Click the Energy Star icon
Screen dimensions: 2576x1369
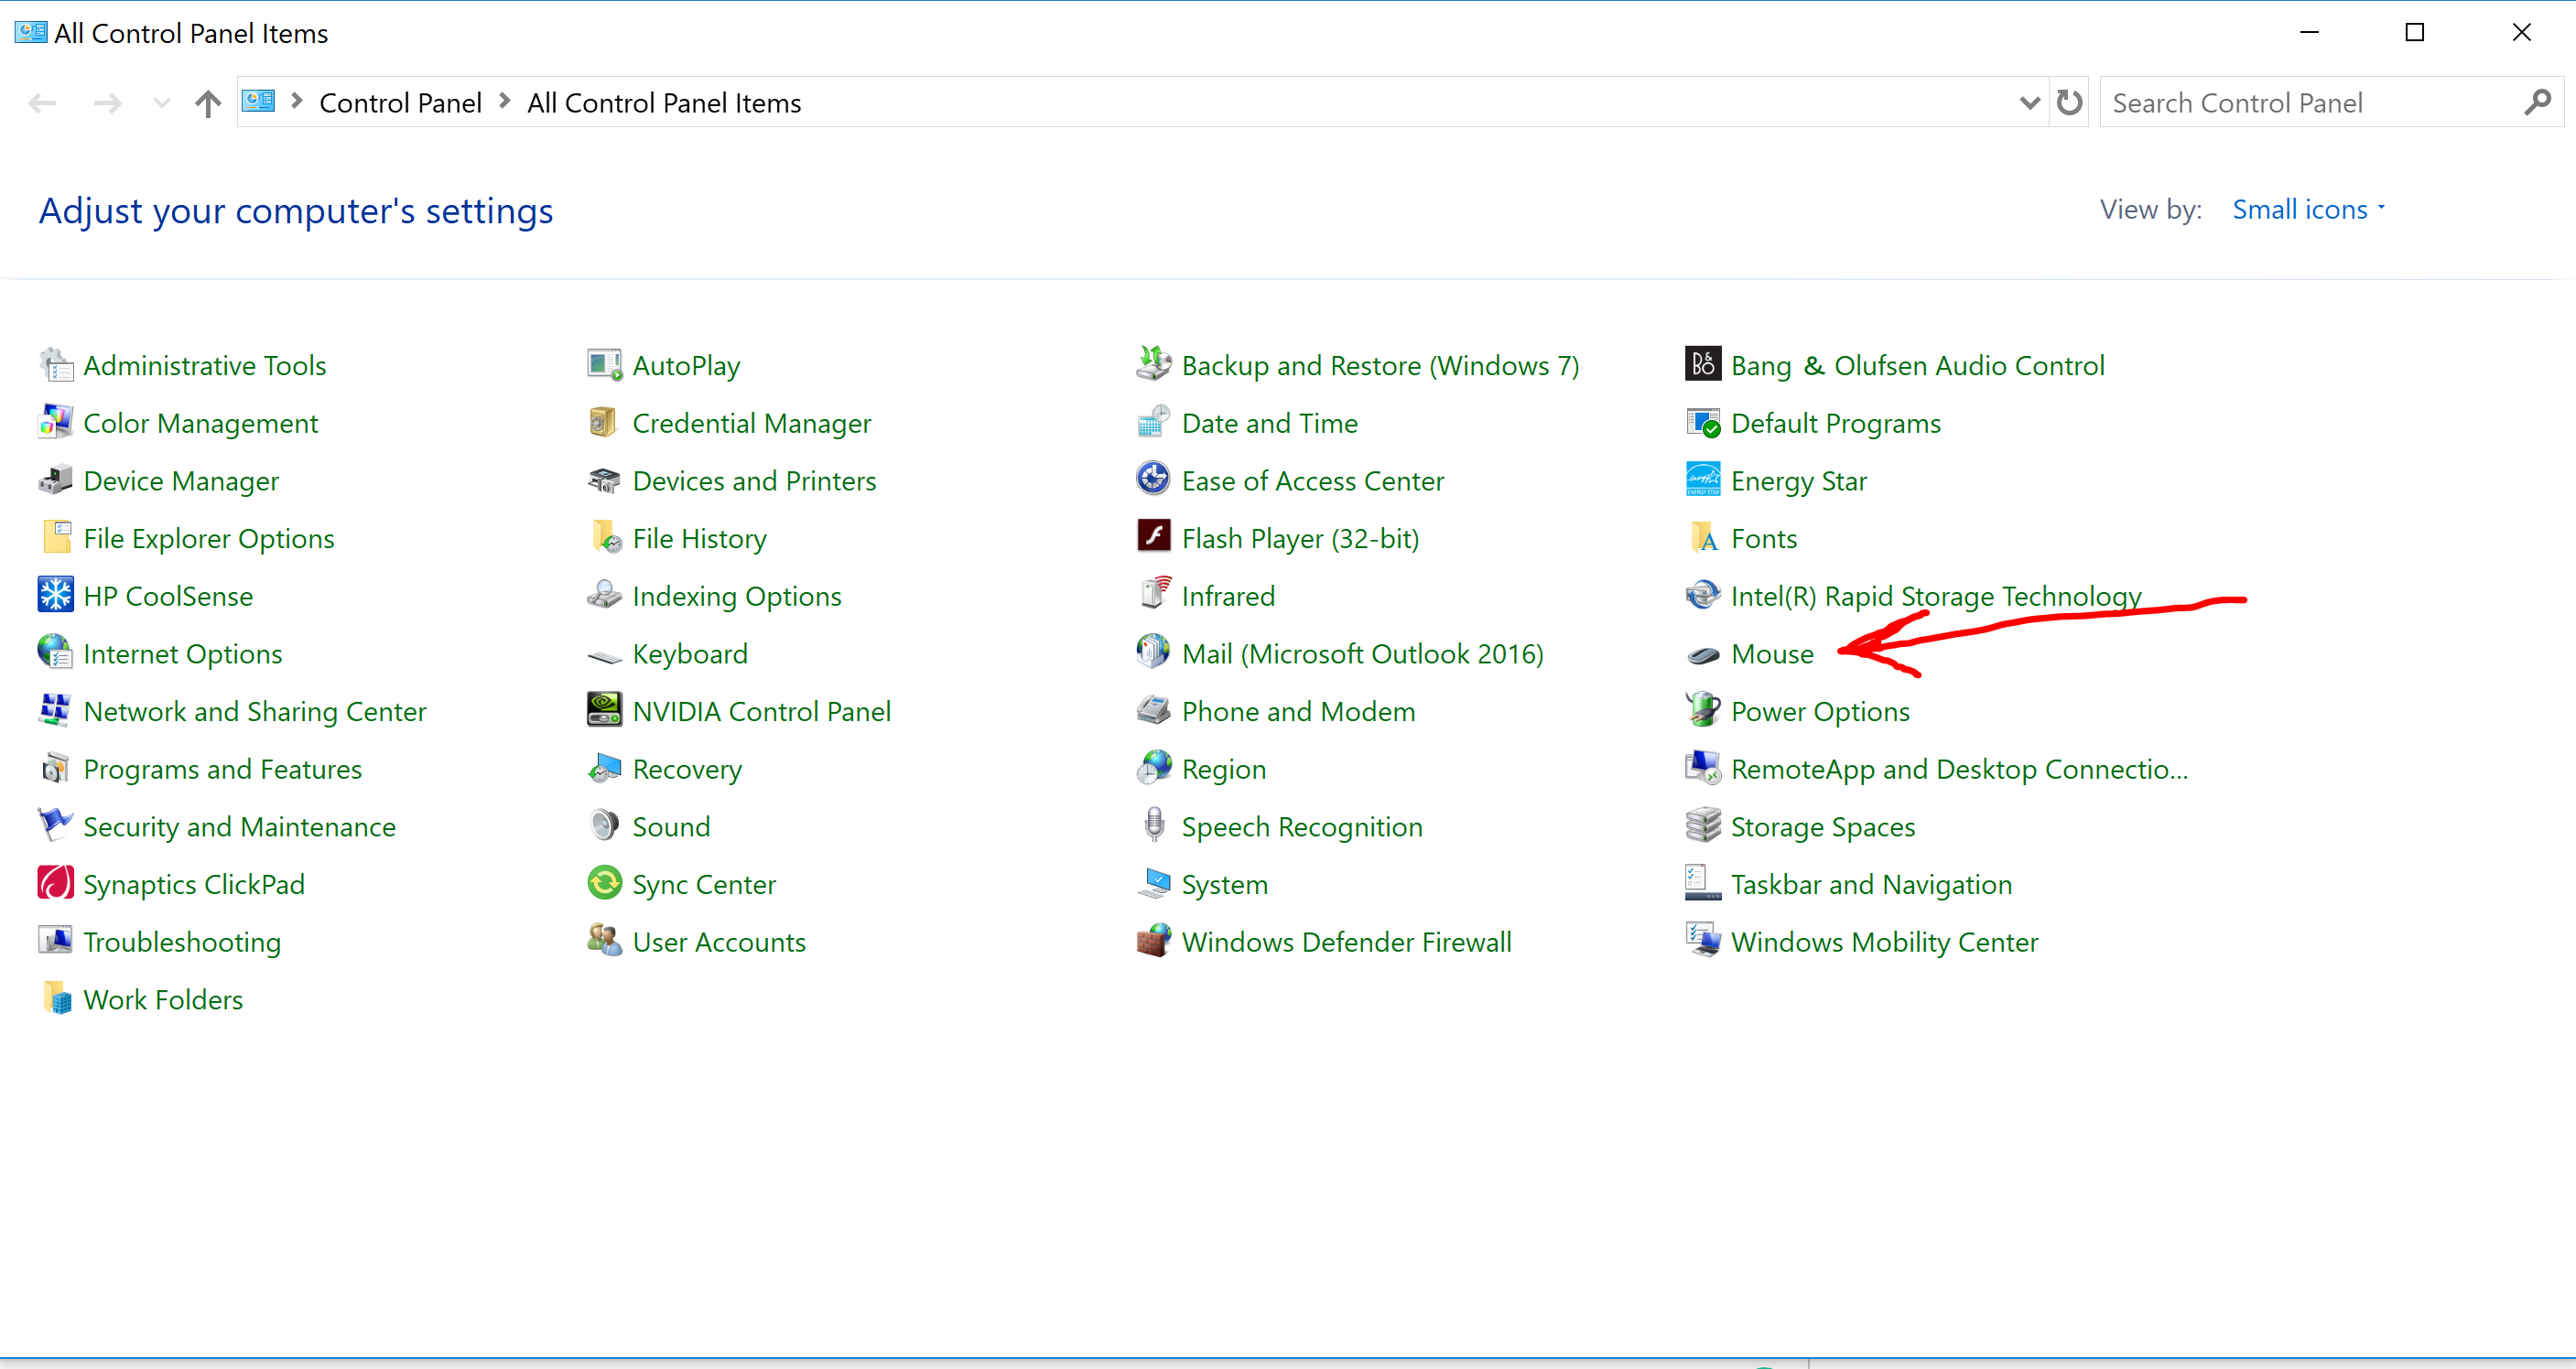point(1702,480)
